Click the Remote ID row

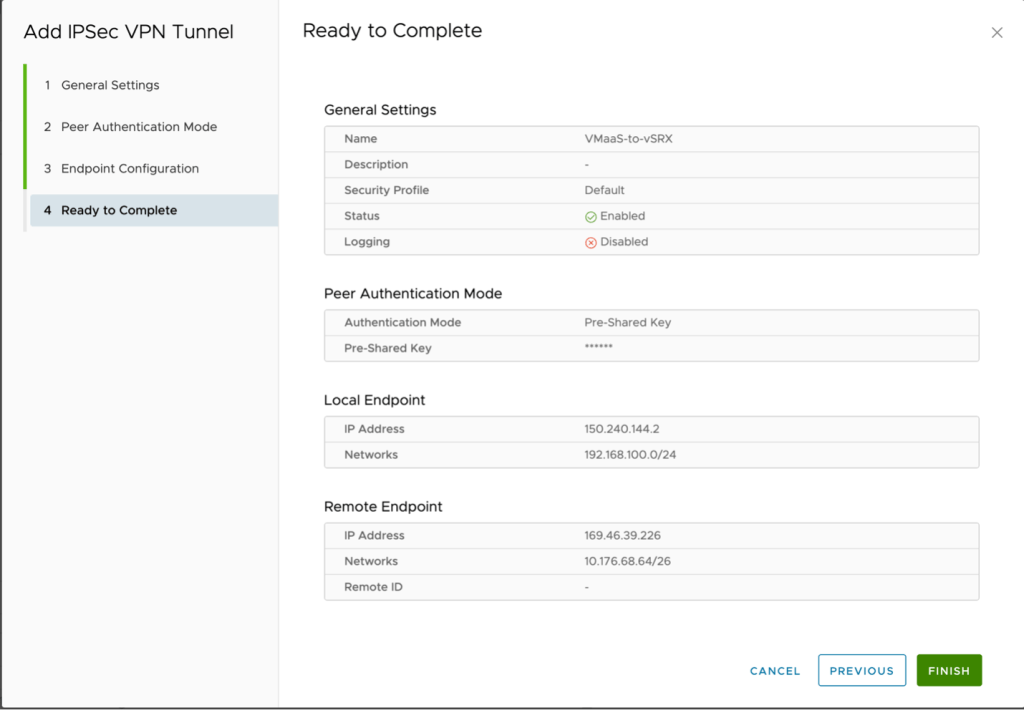point(650,587)
